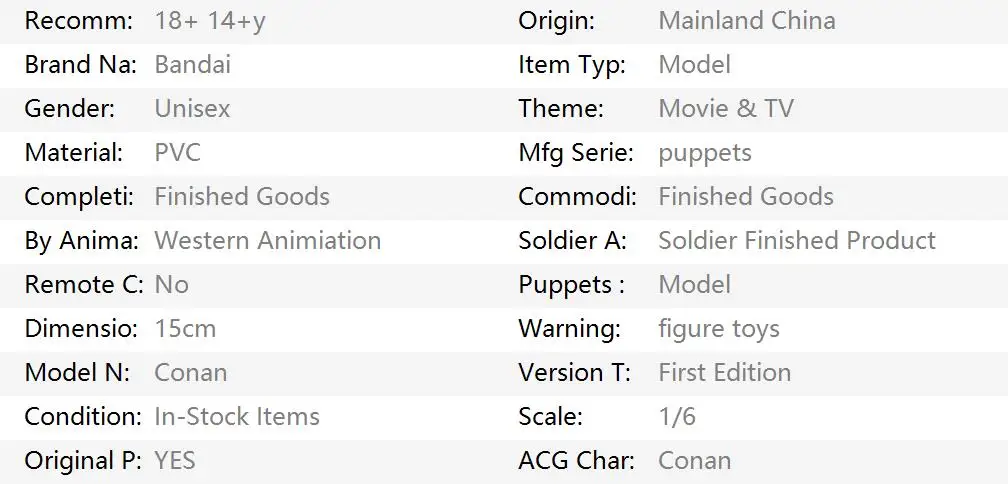Screen dimensions: 1008x484
Task: Select the Unisex gender value
Action: 192,109
